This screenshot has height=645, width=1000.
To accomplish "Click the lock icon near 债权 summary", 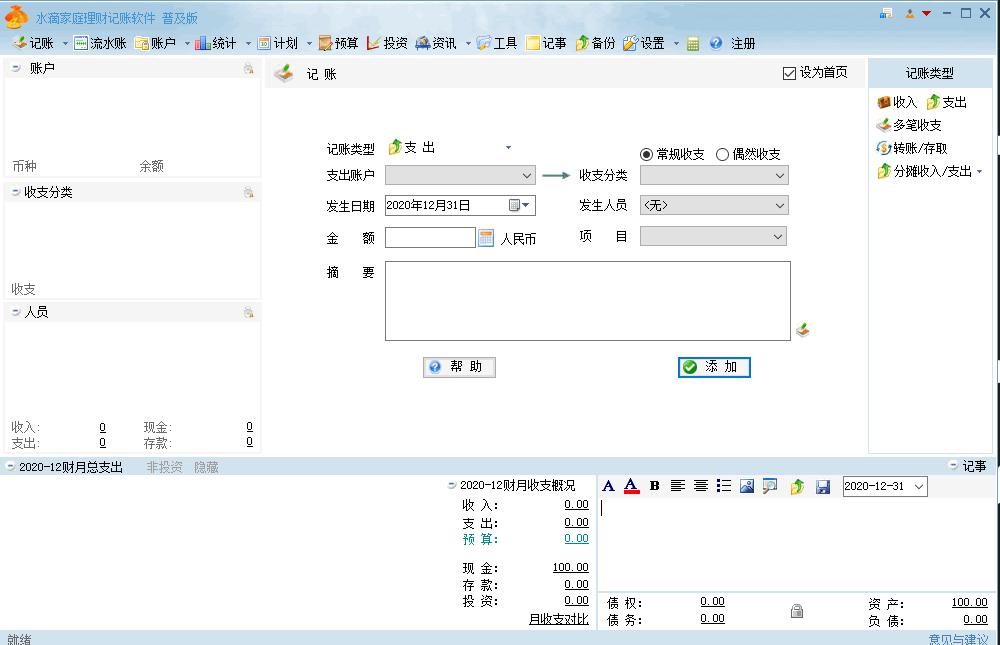I will 797,611.
